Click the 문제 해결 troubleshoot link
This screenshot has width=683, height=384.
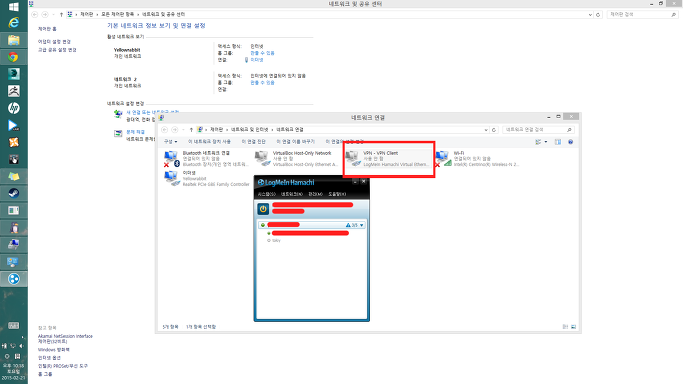[135, 132]
